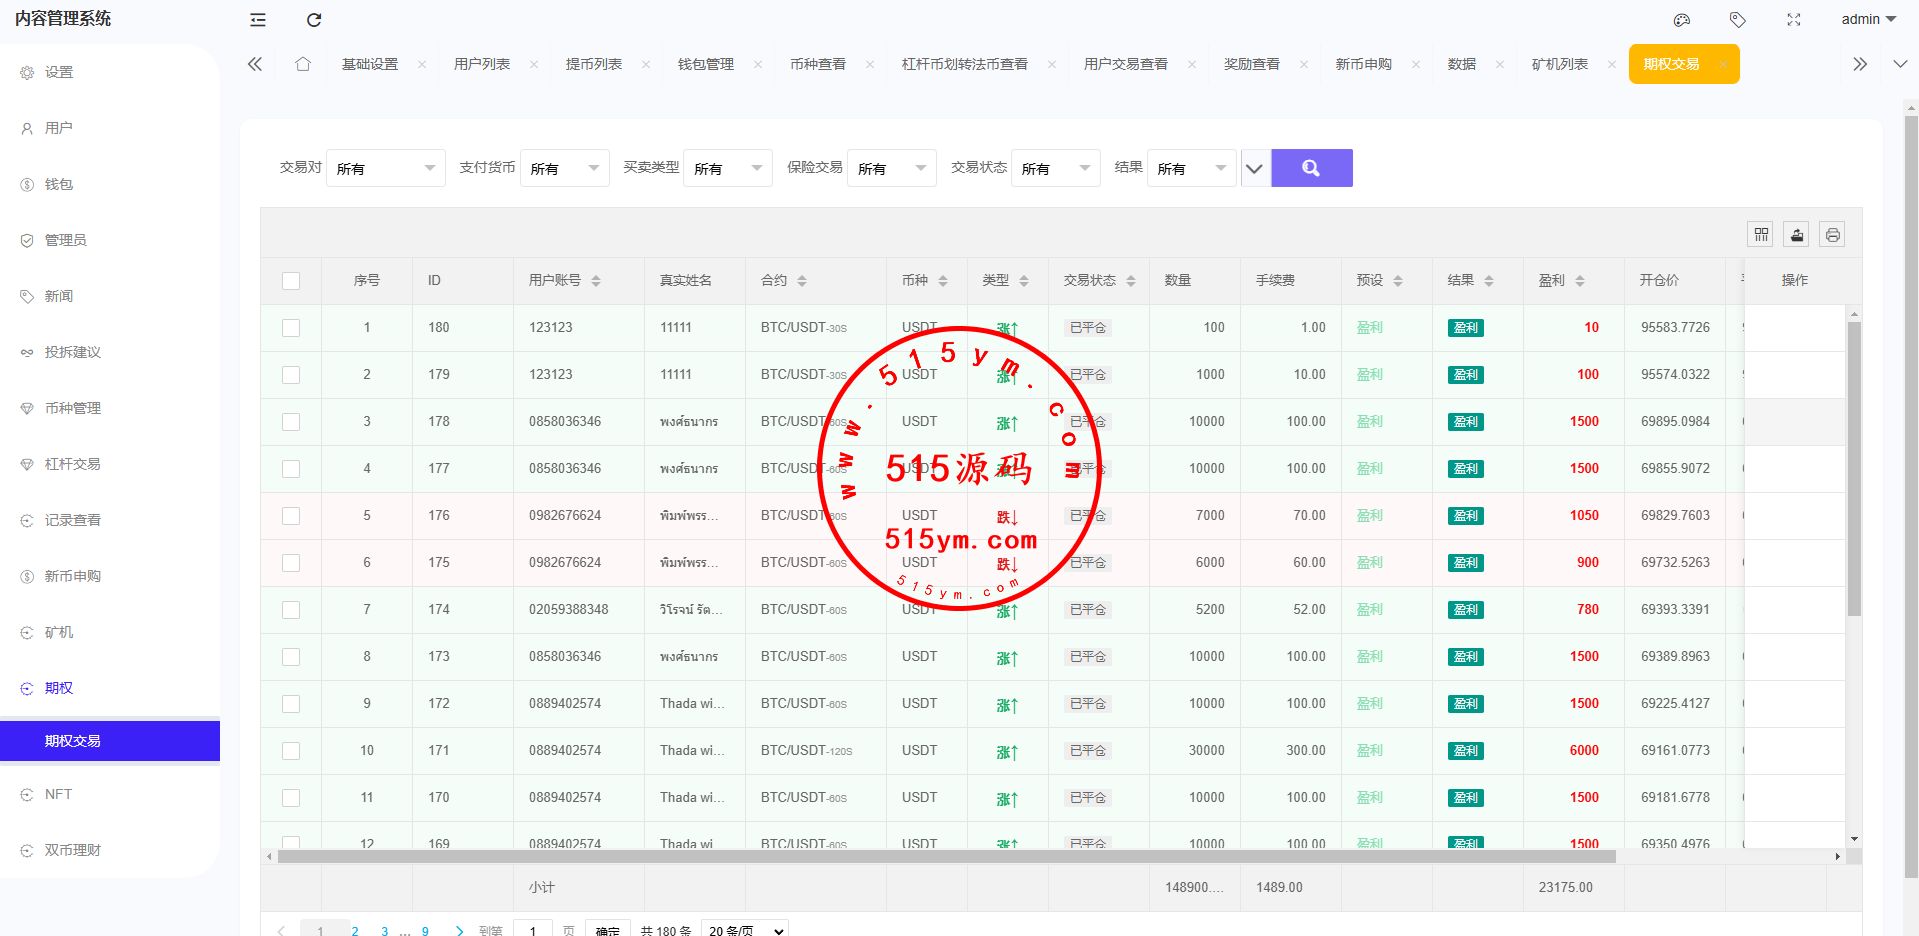Click the table export icon
The image size is (1919, 936).
1797,234
